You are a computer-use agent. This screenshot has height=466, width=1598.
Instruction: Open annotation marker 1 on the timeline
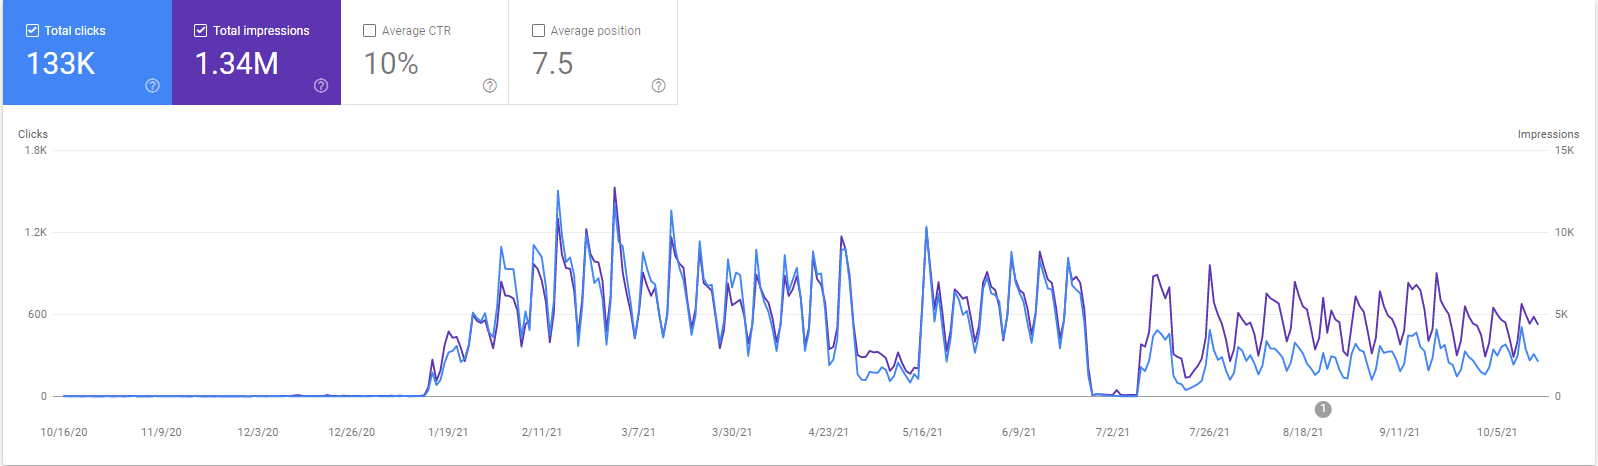(x=1323, y=409)
